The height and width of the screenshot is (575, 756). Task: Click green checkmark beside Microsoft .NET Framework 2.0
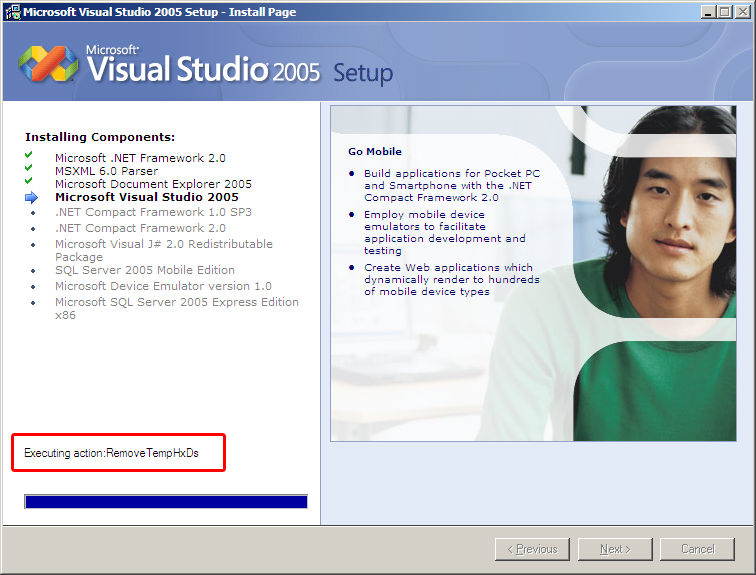29,155
